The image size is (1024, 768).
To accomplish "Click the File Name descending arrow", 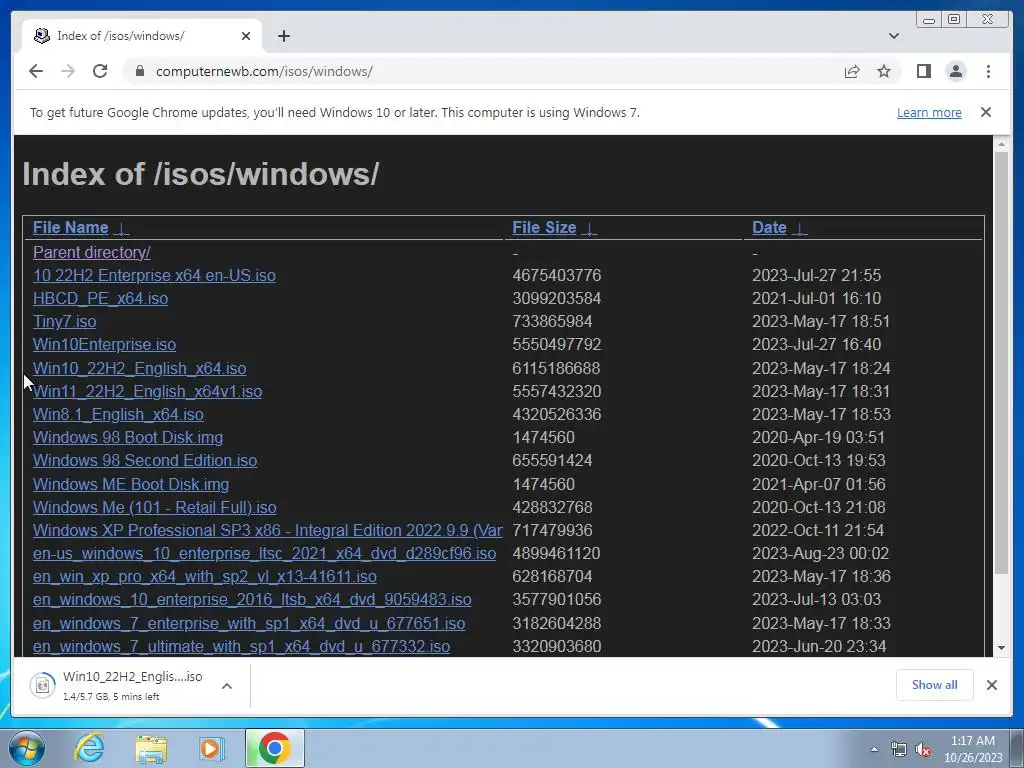I will click(121, 229).
